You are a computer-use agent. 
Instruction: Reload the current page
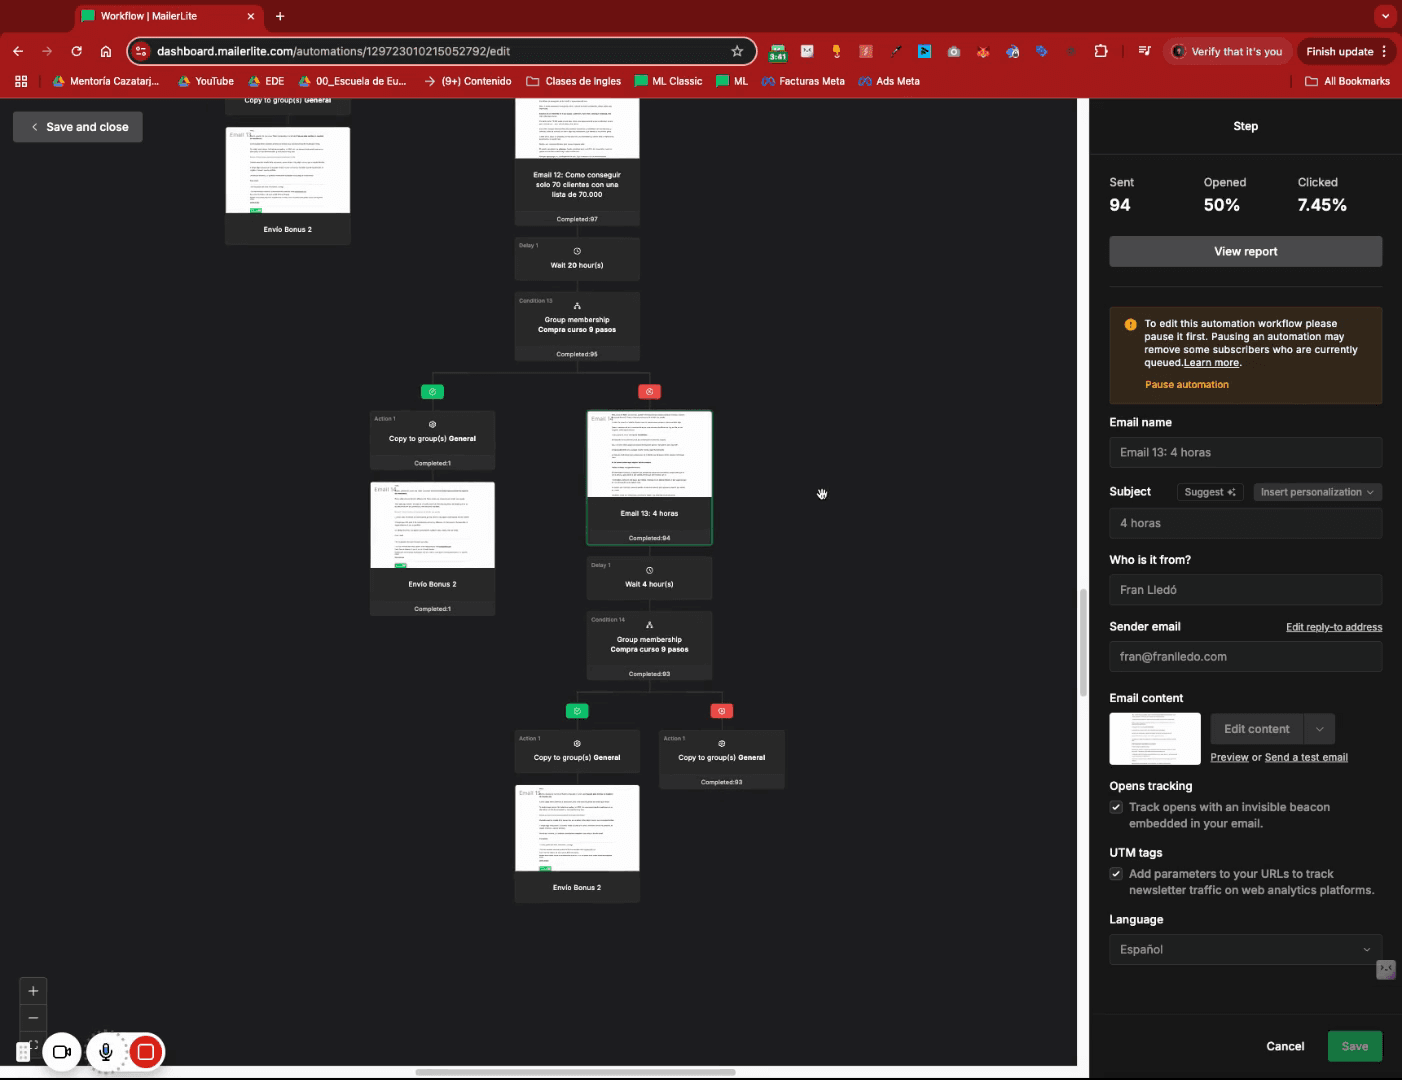pos(76,51)
